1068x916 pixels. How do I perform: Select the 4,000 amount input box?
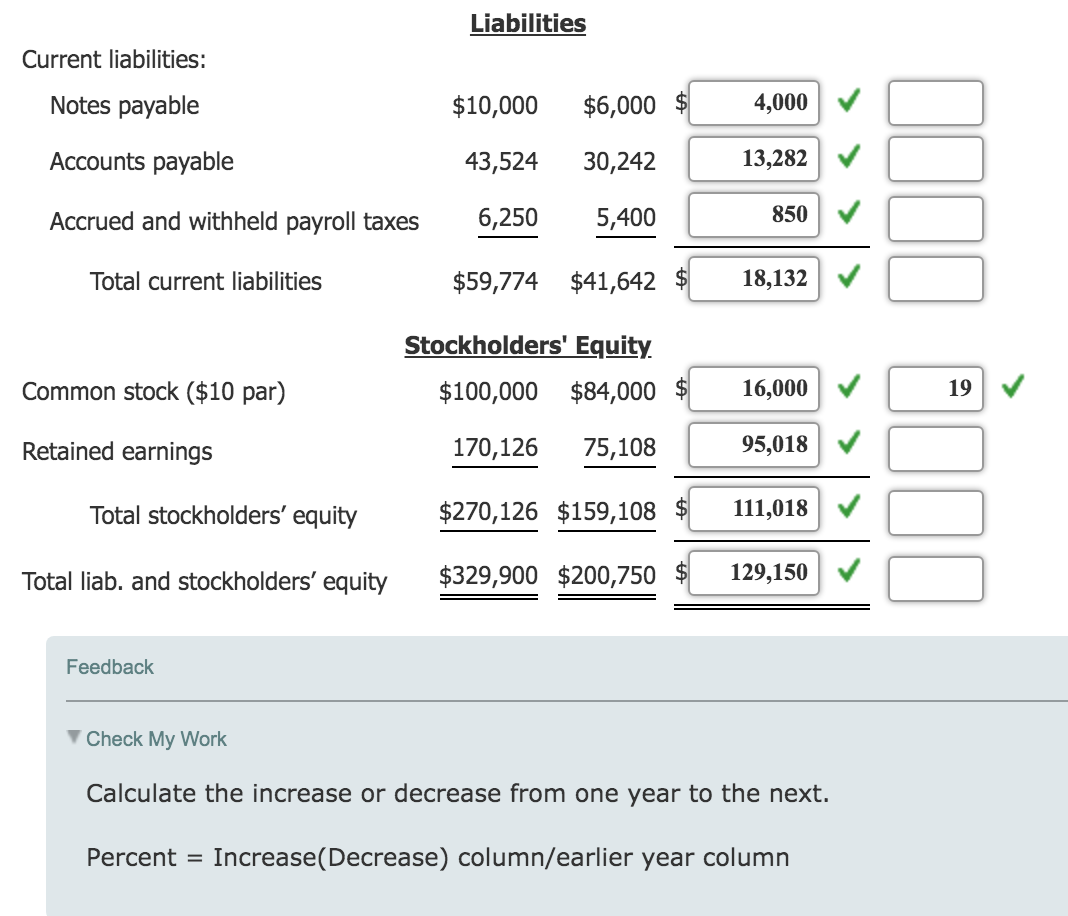pos(753,102)
